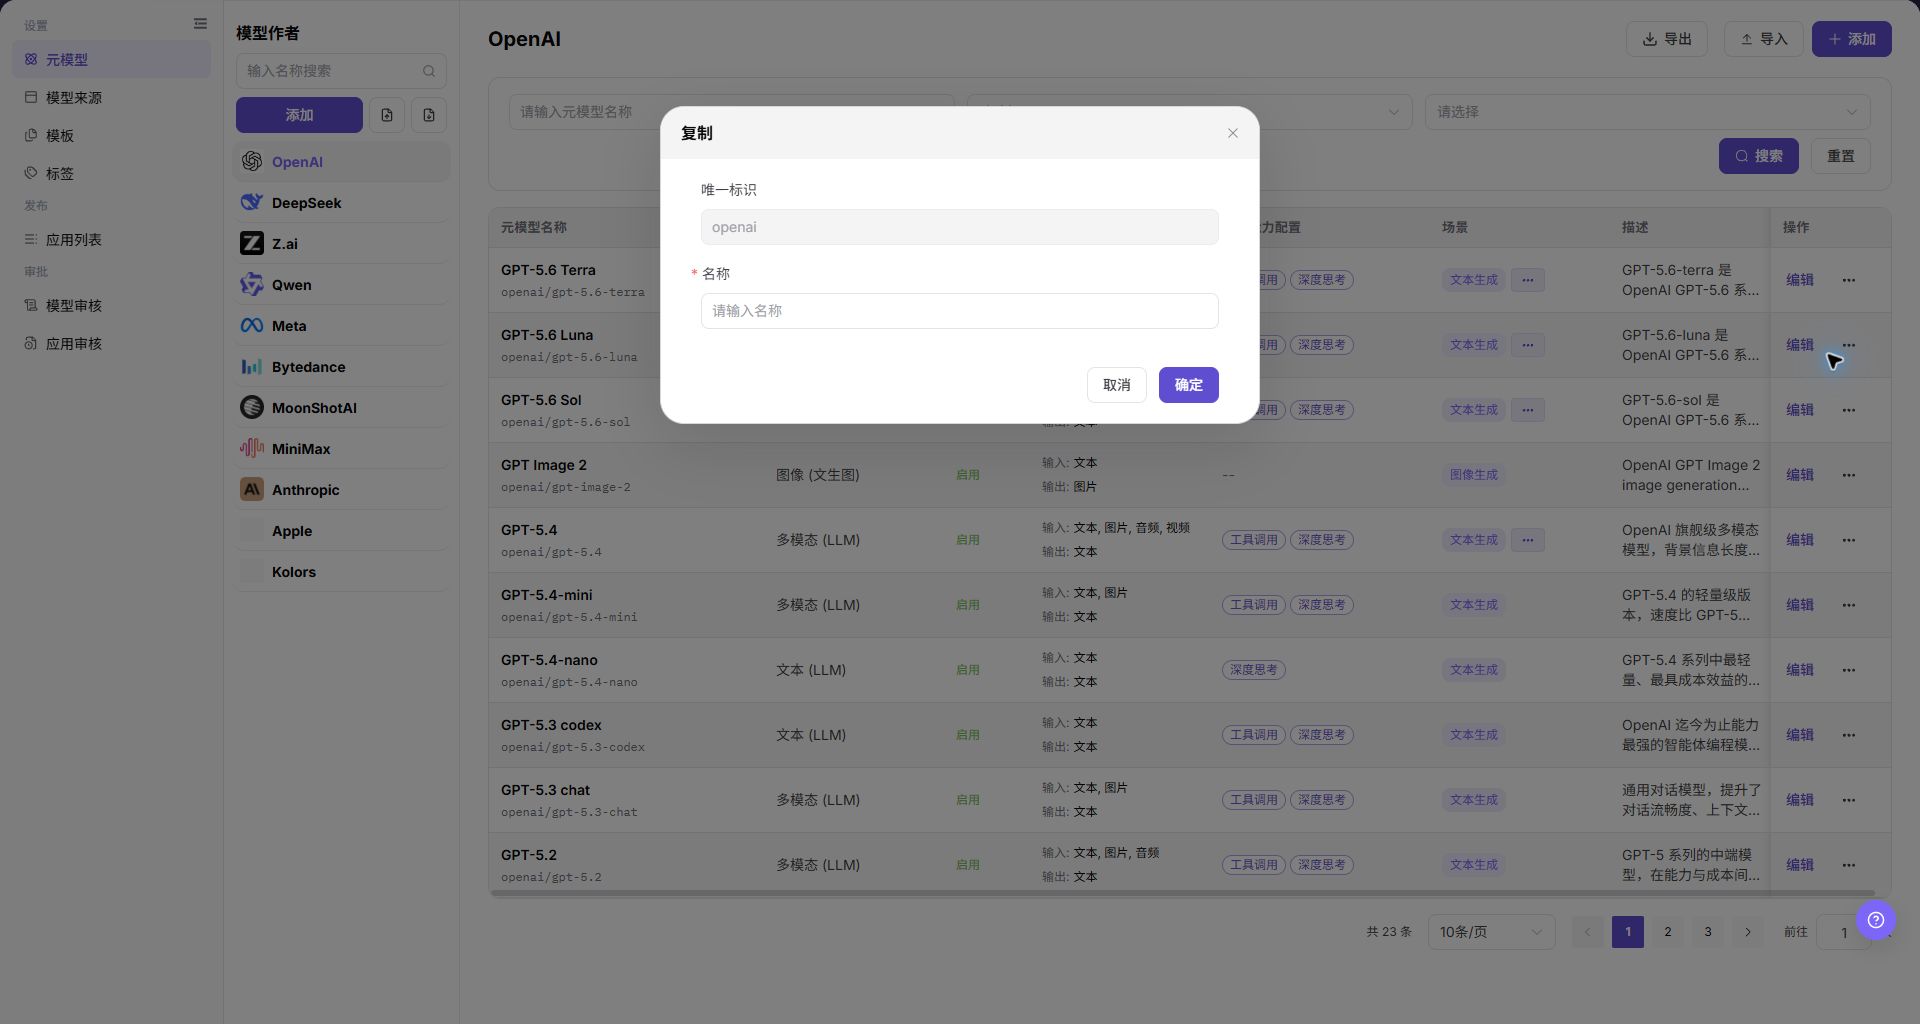Image resolution: width=1920 pixels, height=1024 pixels.
Task: Click 编辑 for GPT Image 2
Action: pos(1799,475)
